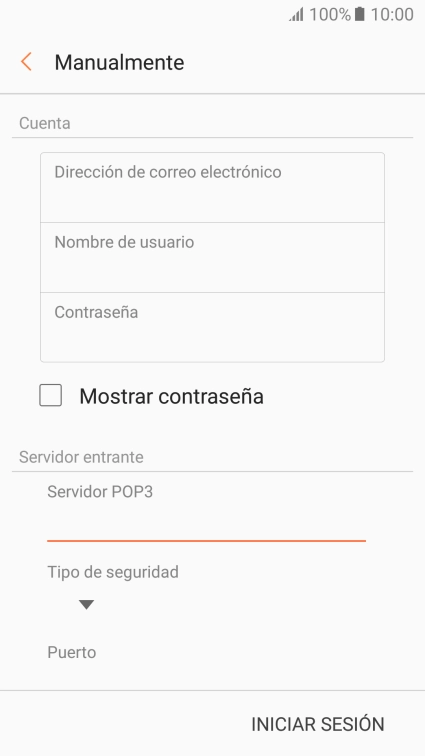Tap the Servidor POP3 label text
The image size is (425, 756).
tap(100, 491)
